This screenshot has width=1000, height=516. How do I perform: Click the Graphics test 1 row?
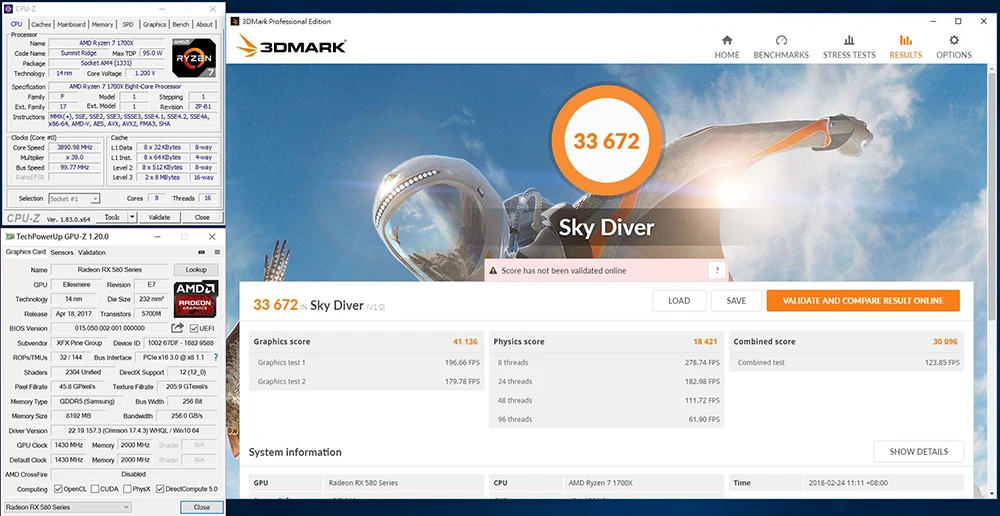click(367, 362)
